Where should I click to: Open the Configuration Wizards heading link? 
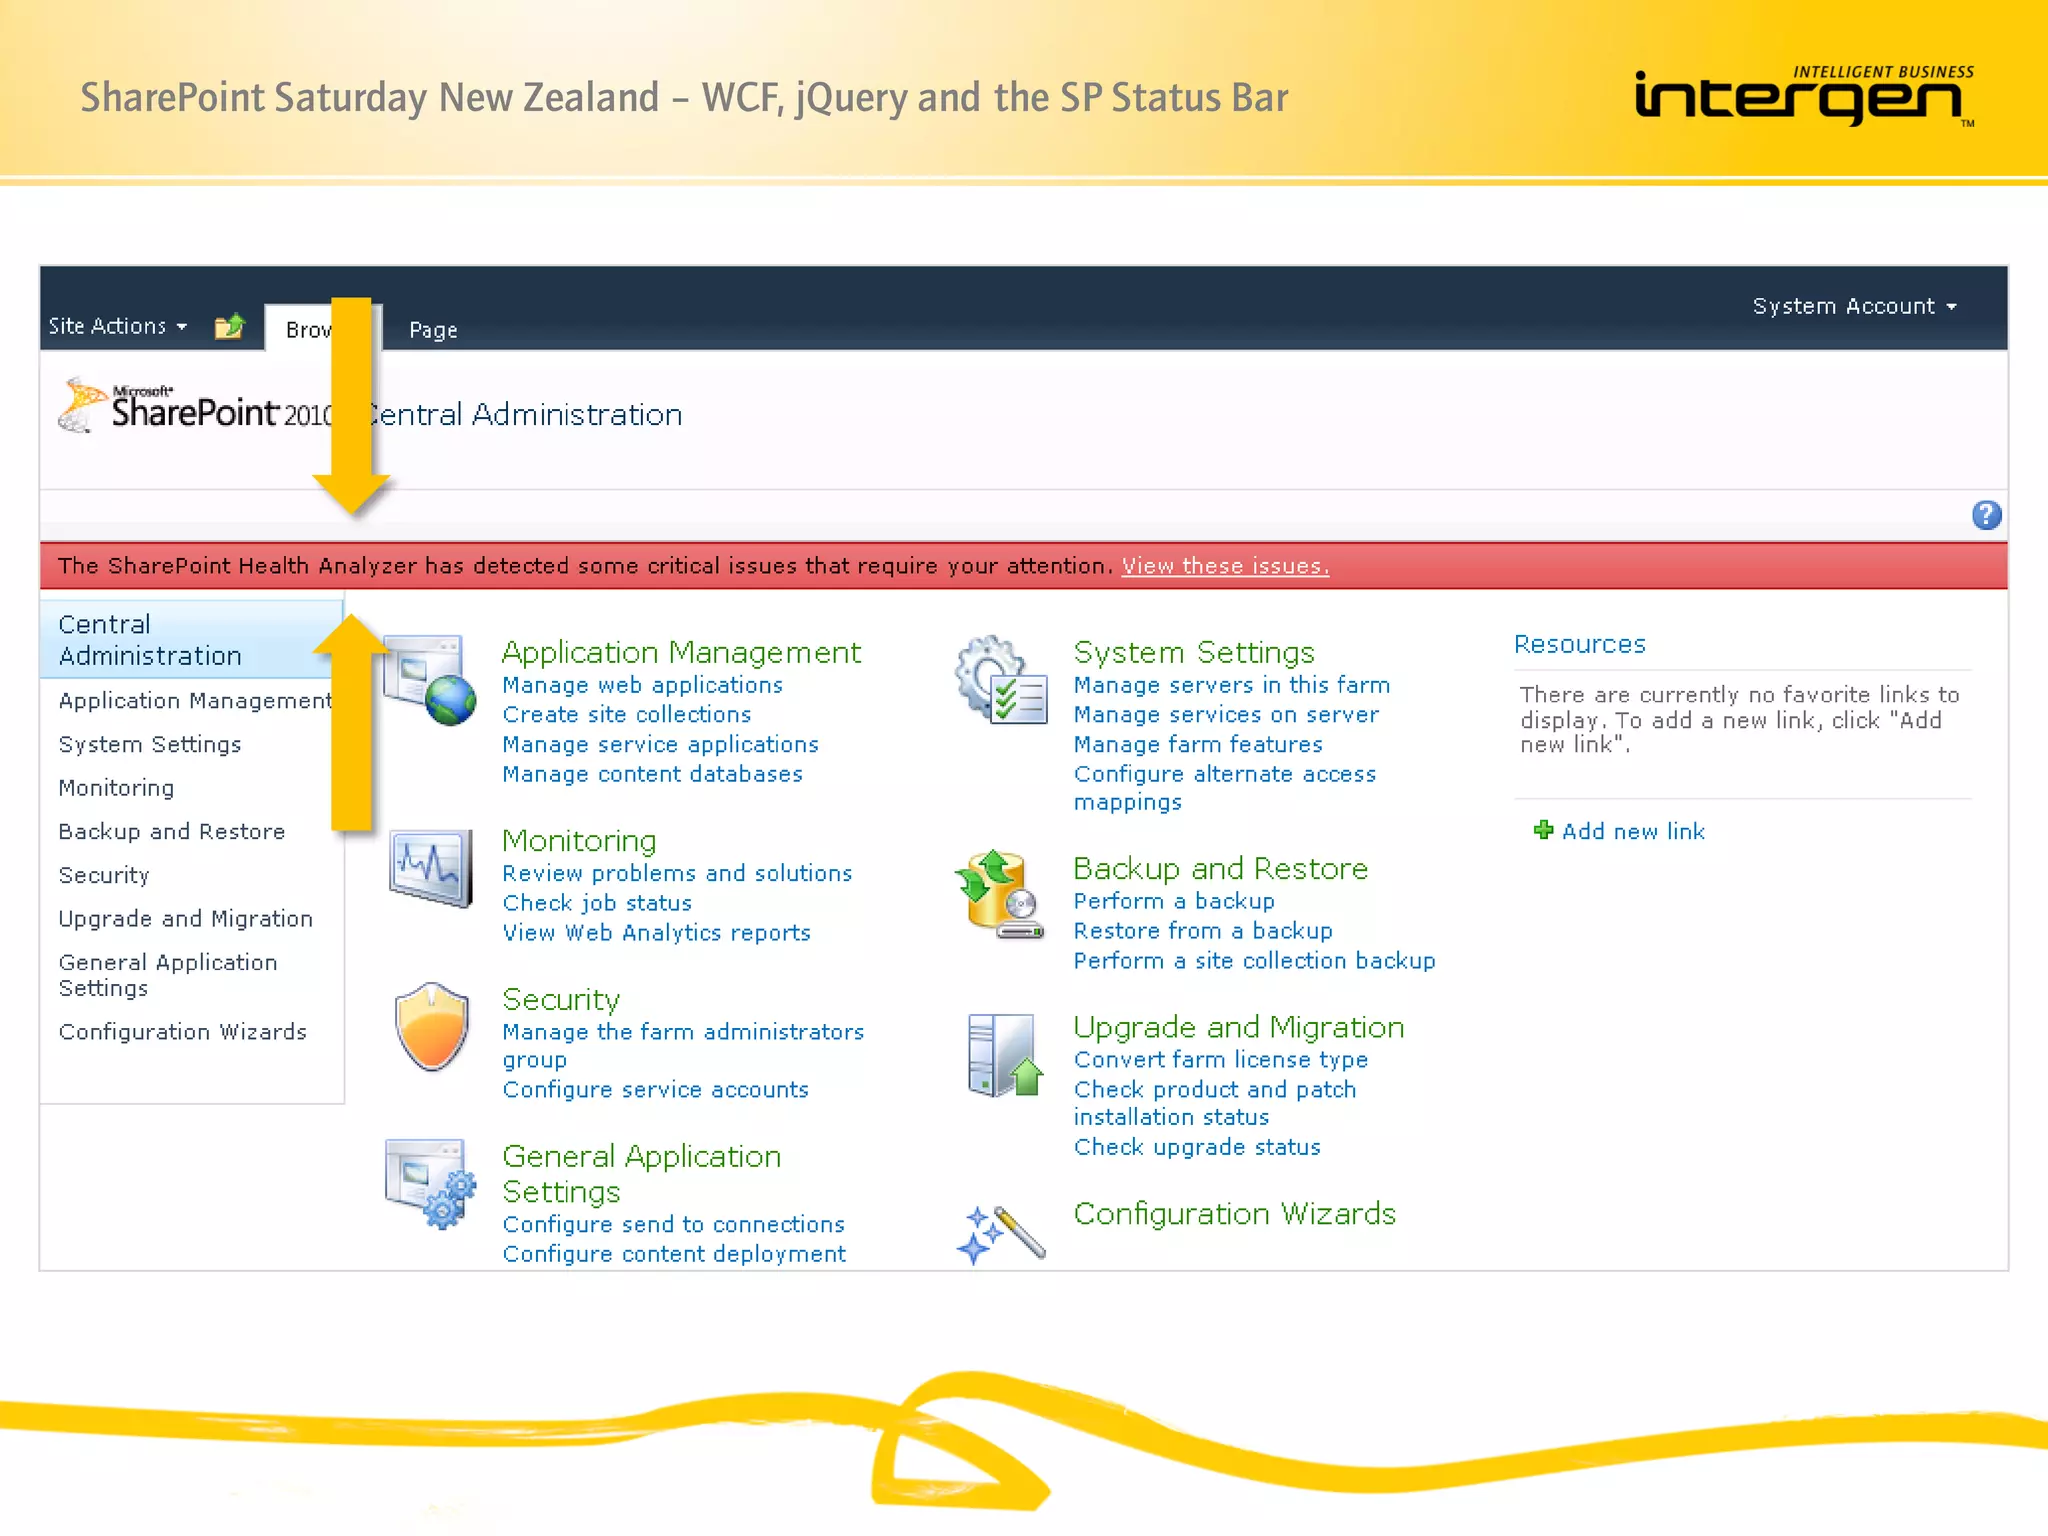1235,1214
